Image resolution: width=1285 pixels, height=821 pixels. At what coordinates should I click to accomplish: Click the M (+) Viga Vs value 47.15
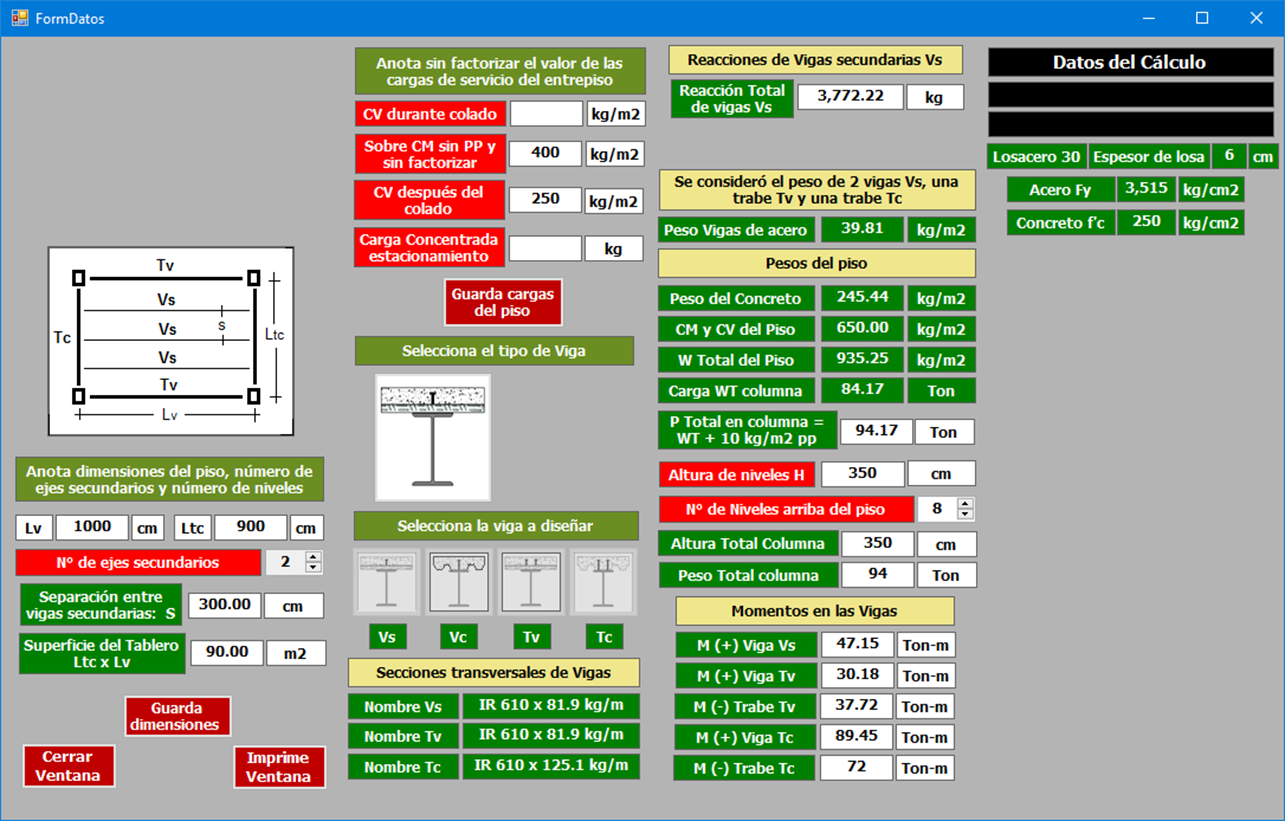857,645
